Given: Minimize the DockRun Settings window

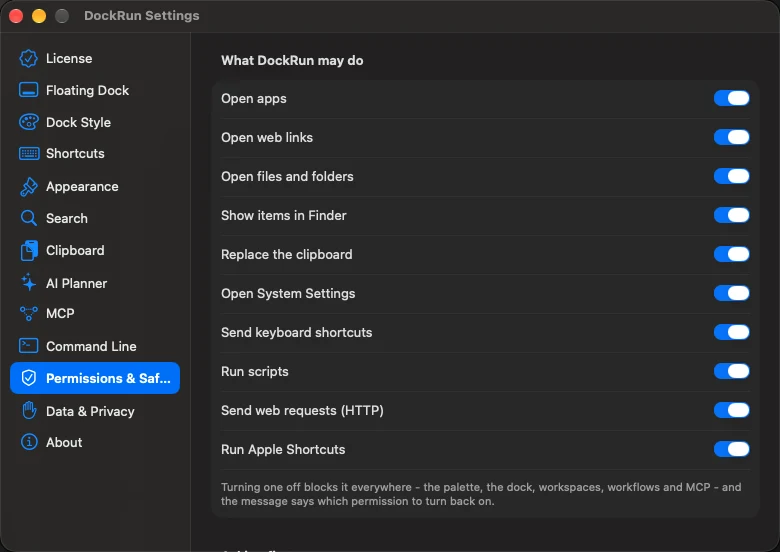Looking at the screenshot, I should [x=39, y=16].
